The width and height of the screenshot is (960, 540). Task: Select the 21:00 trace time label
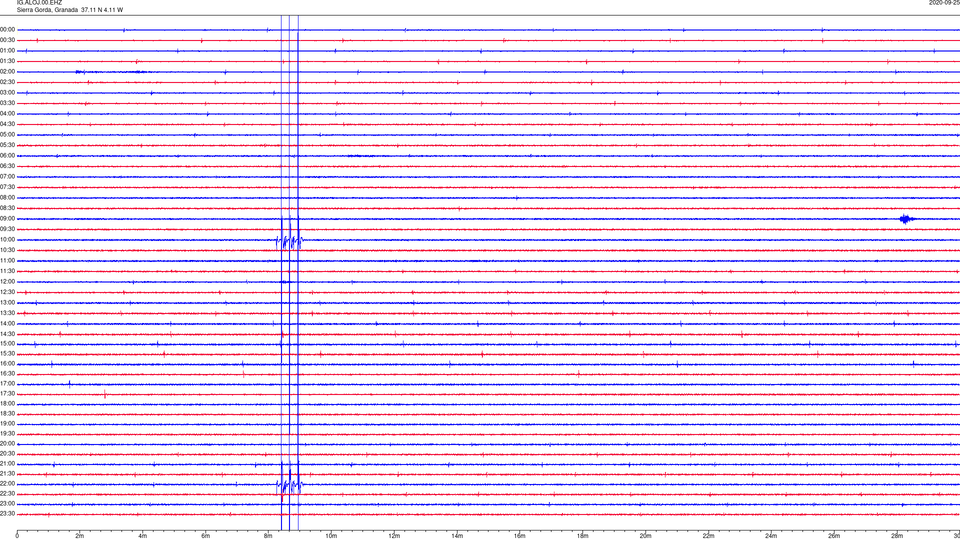click(8, 464)
